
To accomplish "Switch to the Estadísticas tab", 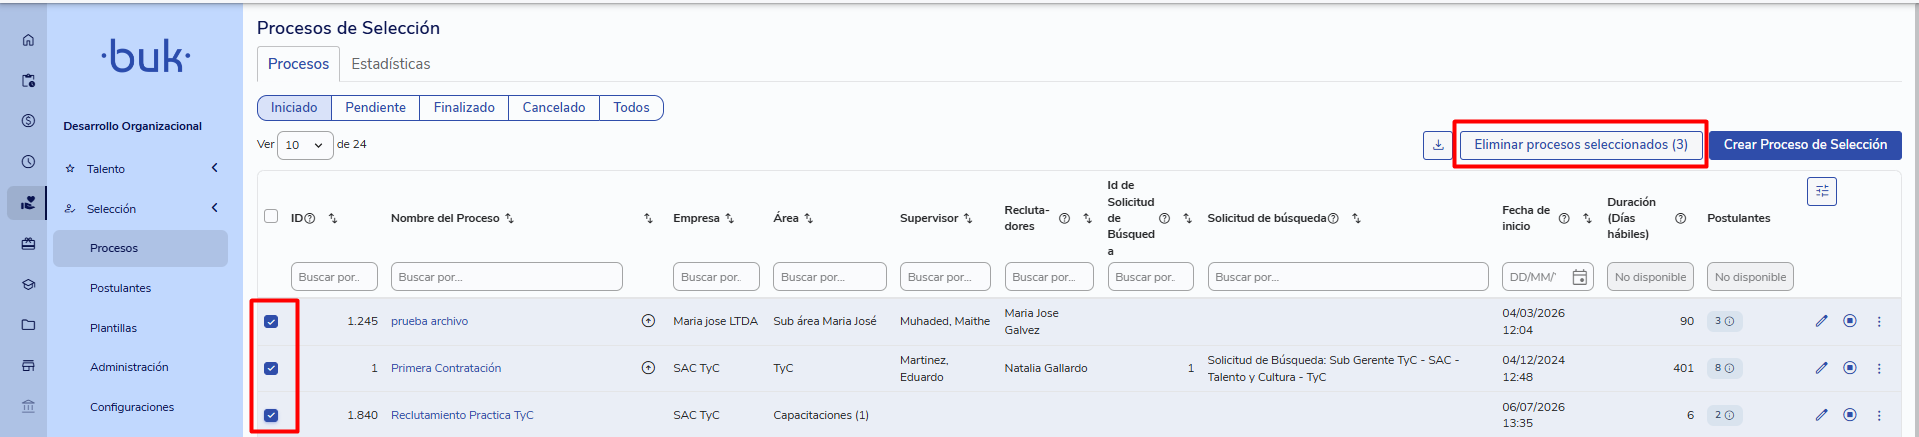I will pyautogui.click(x=391, y=64).
